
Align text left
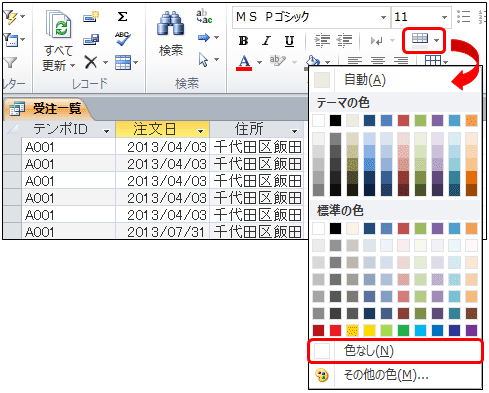click(x=355, y=61)
